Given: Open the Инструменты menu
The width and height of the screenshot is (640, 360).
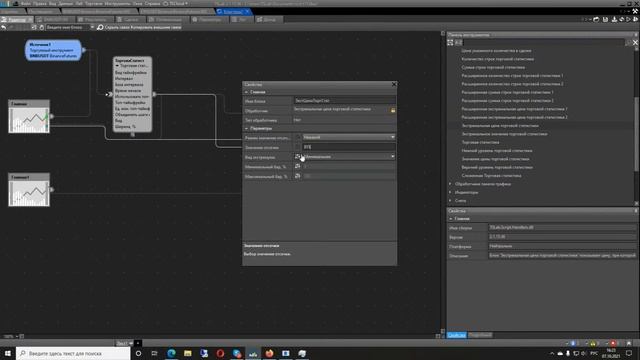Looking at the screenshot, I should pyautogui.click(x=117, y=3).
